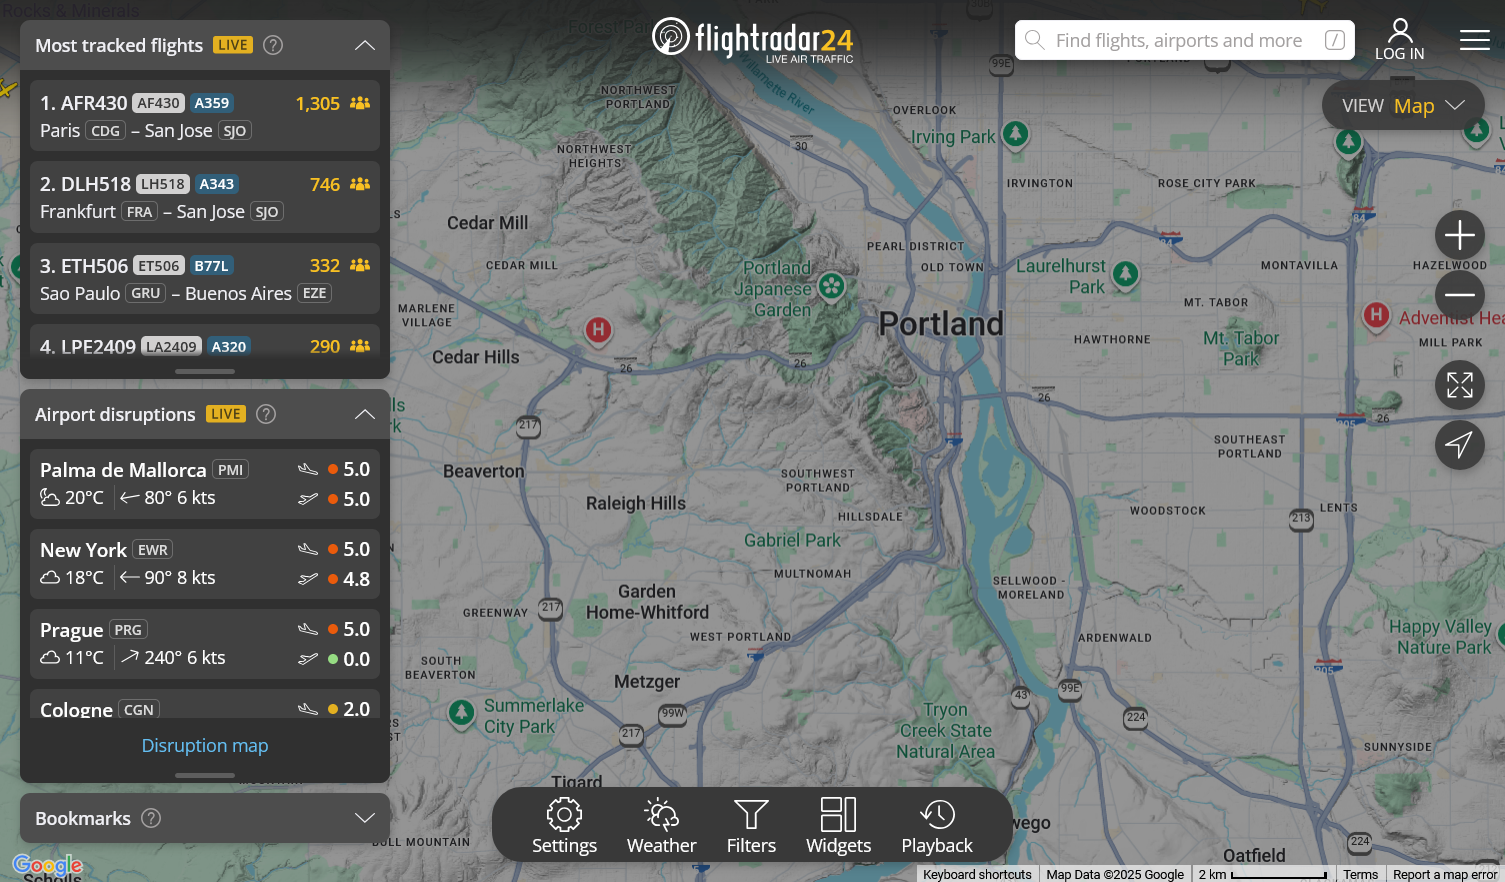Collapse the Most tracked flights panel
This screenshot has width=1505, height=882.
tap(365, 45)
